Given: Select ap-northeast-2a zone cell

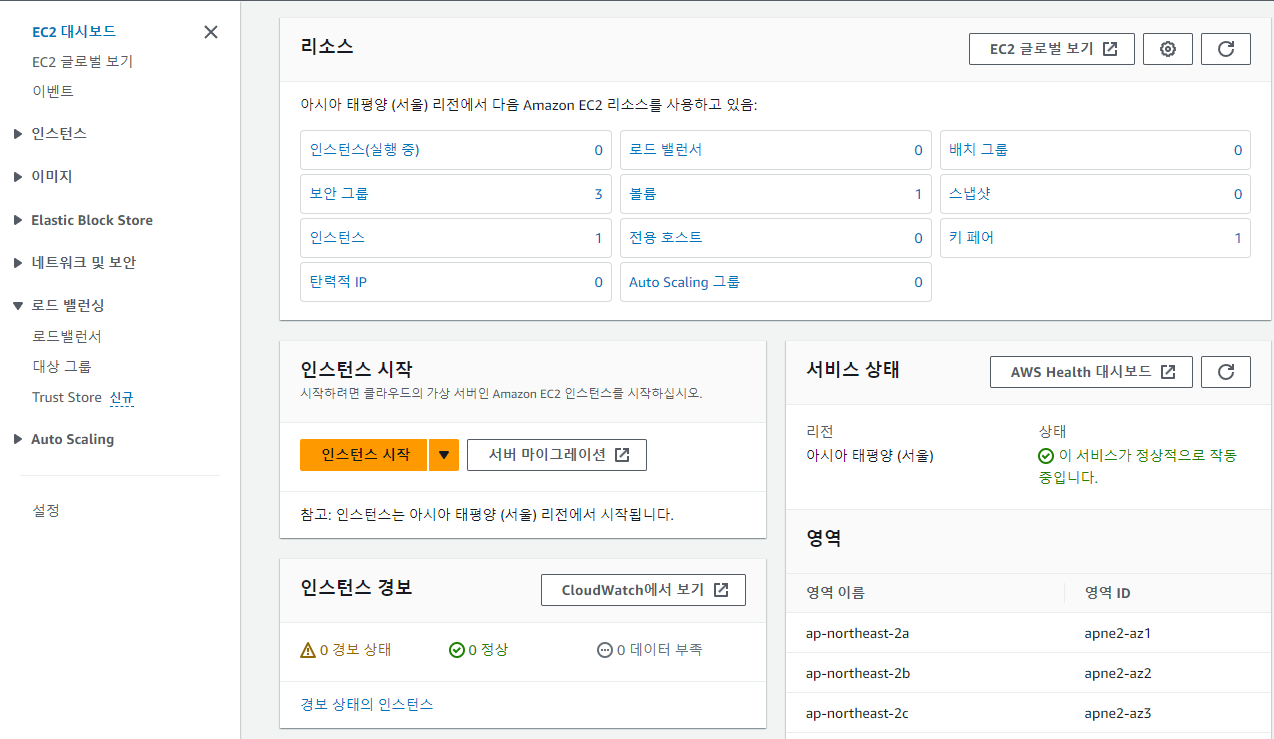Looking at the screenshot, I should coord(857,633).
